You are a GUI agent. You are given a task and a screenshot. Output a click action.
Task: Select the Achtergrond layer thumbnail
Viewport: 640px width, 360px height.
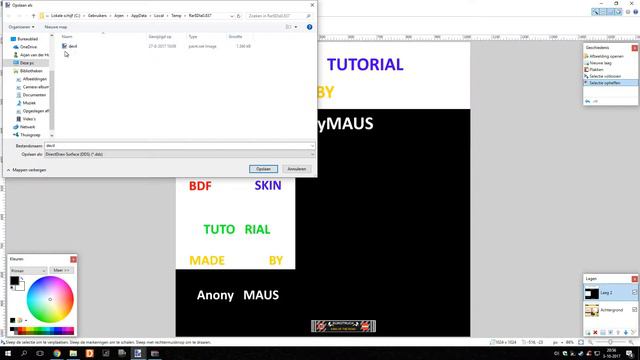click(x=591, y=310)
